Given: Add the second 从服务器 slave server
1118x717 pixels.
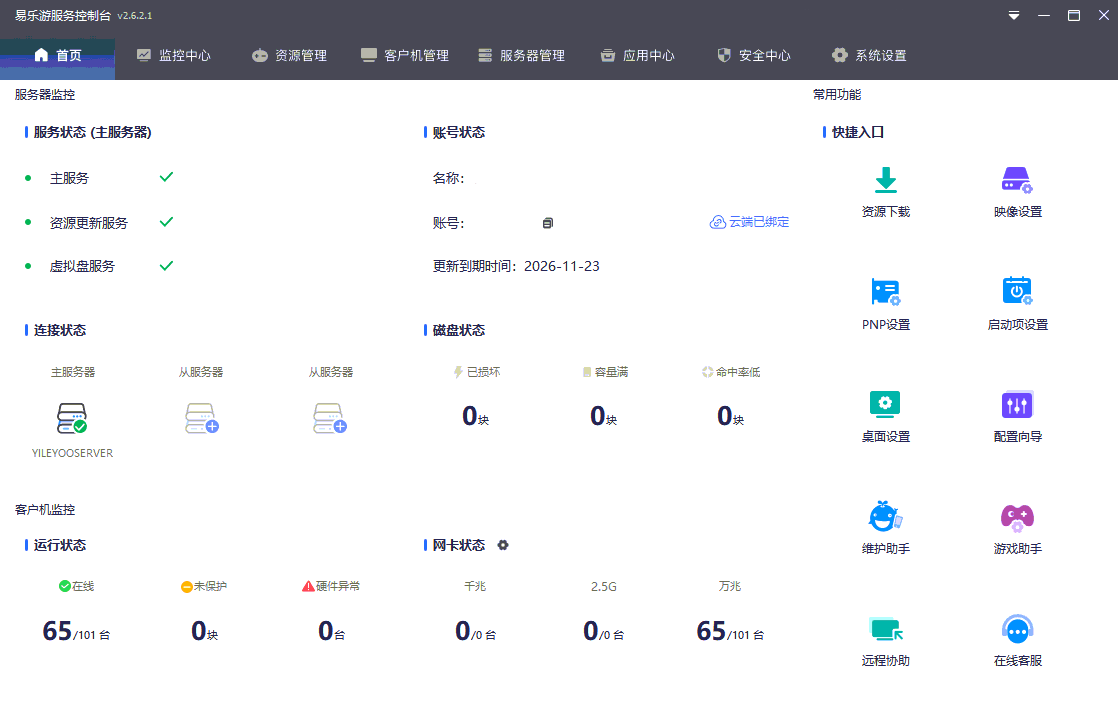Looking at the screenshot, I should tap(329, 418).
